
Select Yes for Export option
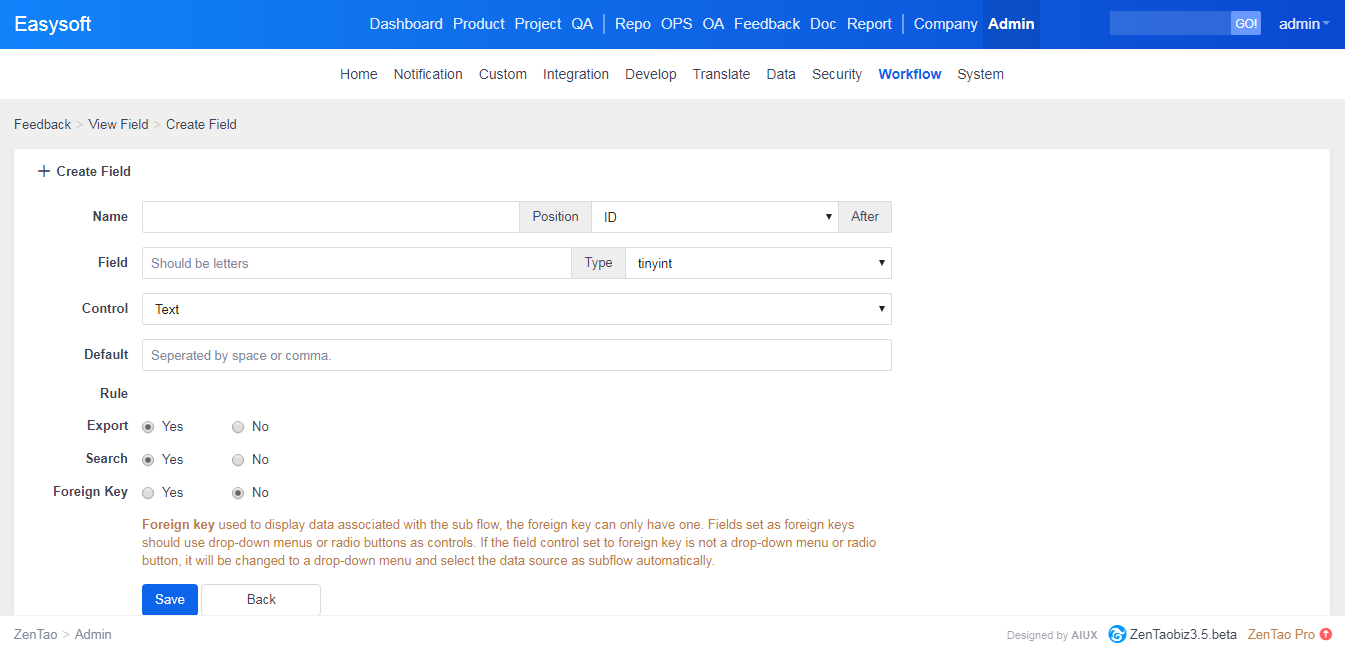148,427
